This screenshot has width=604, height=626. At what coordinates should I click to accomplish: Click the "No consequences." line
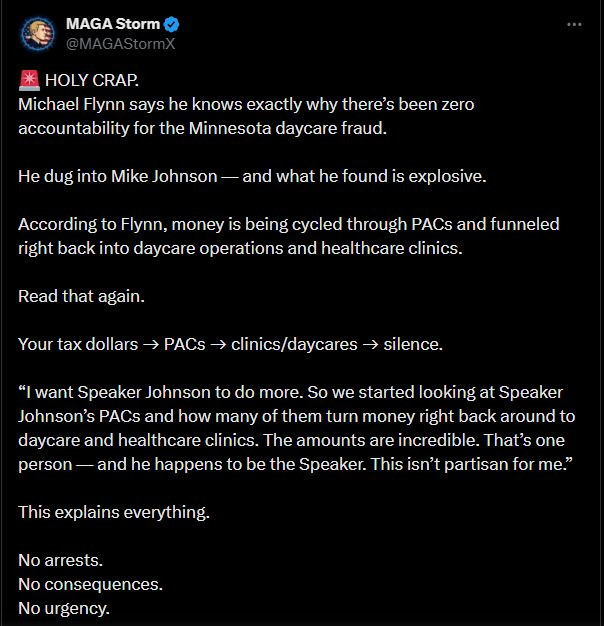(90, 584)
